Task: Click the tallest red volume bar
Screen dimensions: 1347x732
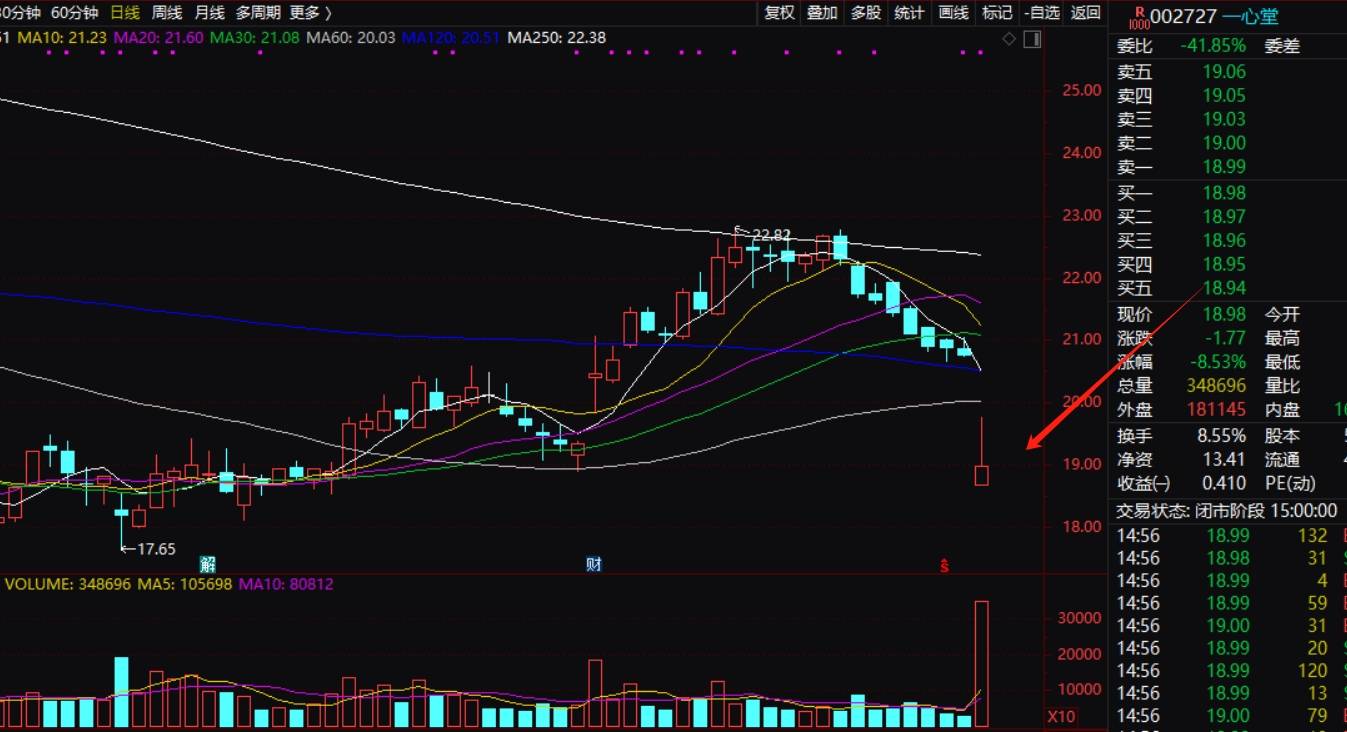Action: (x=982, y=663)
